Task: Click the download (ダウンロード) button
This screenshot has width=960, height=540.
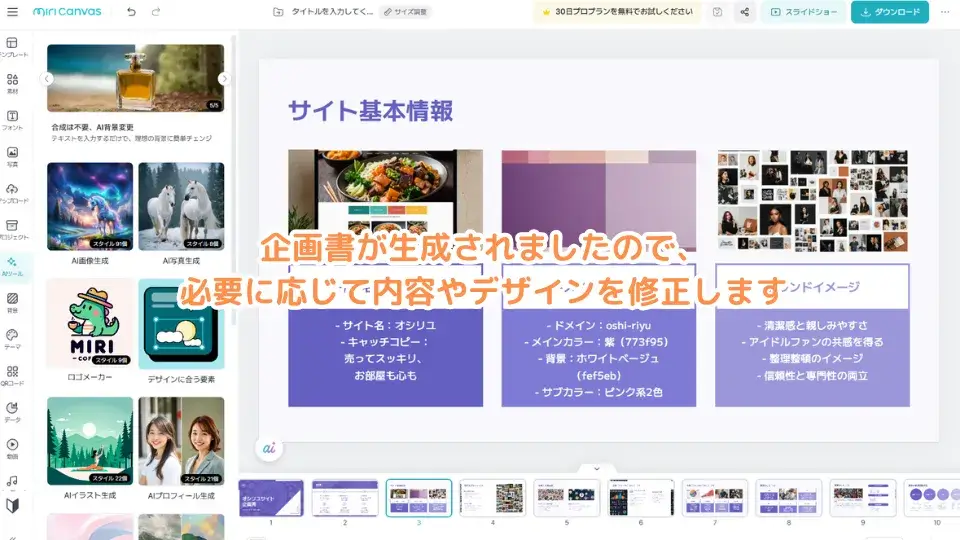Action: pyautogui.click(x=890, y=12)
